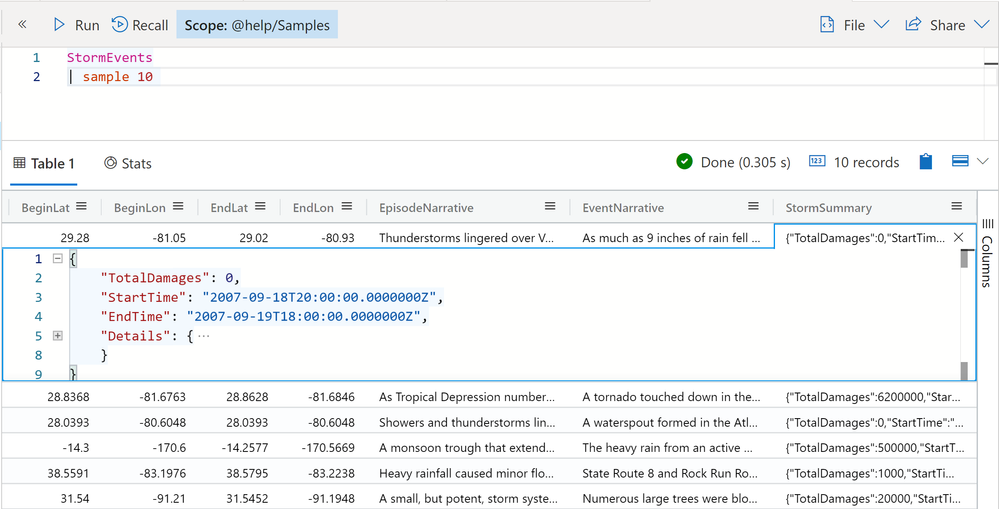Select the Table 1 tab
Viewport: 999px width, 509px height.
point(43,163)
